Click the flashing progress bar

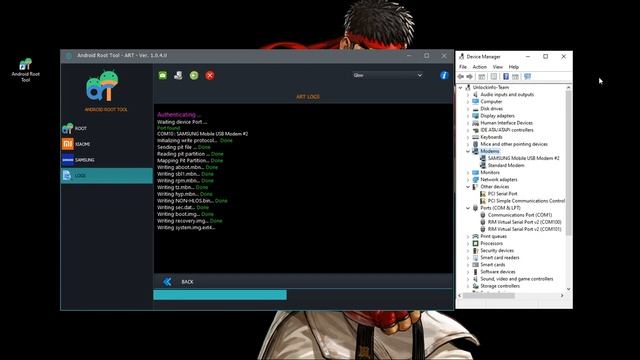pos(303,295)
